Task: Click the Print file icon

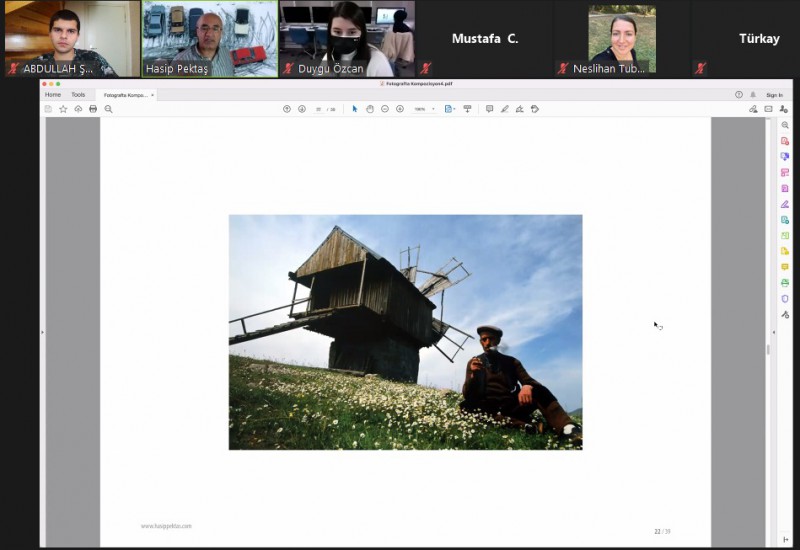Action: coord(93,109)
